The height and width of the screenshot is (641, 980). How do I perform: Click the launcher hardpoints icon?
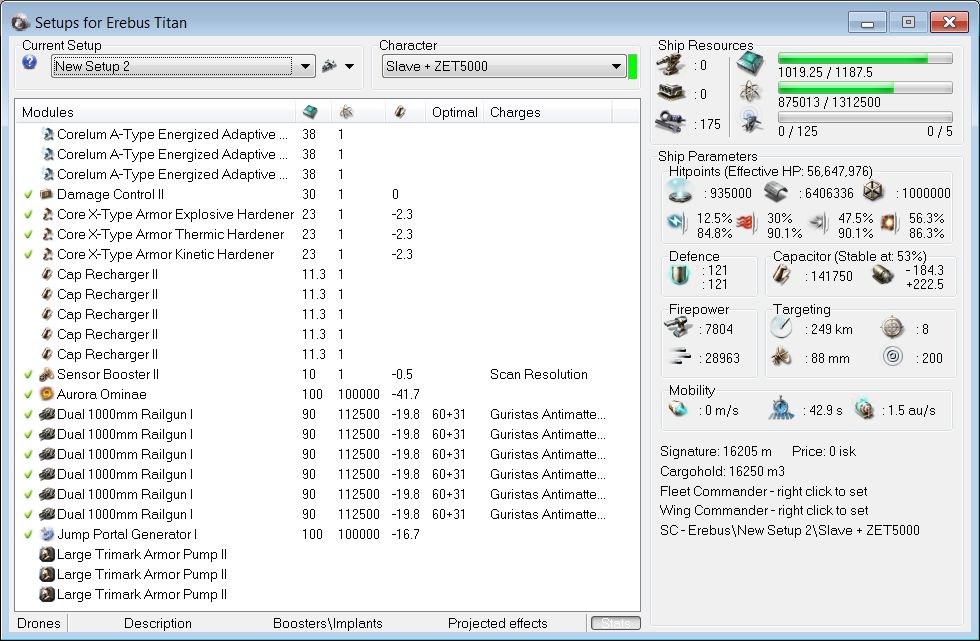(x=671, y=93)
